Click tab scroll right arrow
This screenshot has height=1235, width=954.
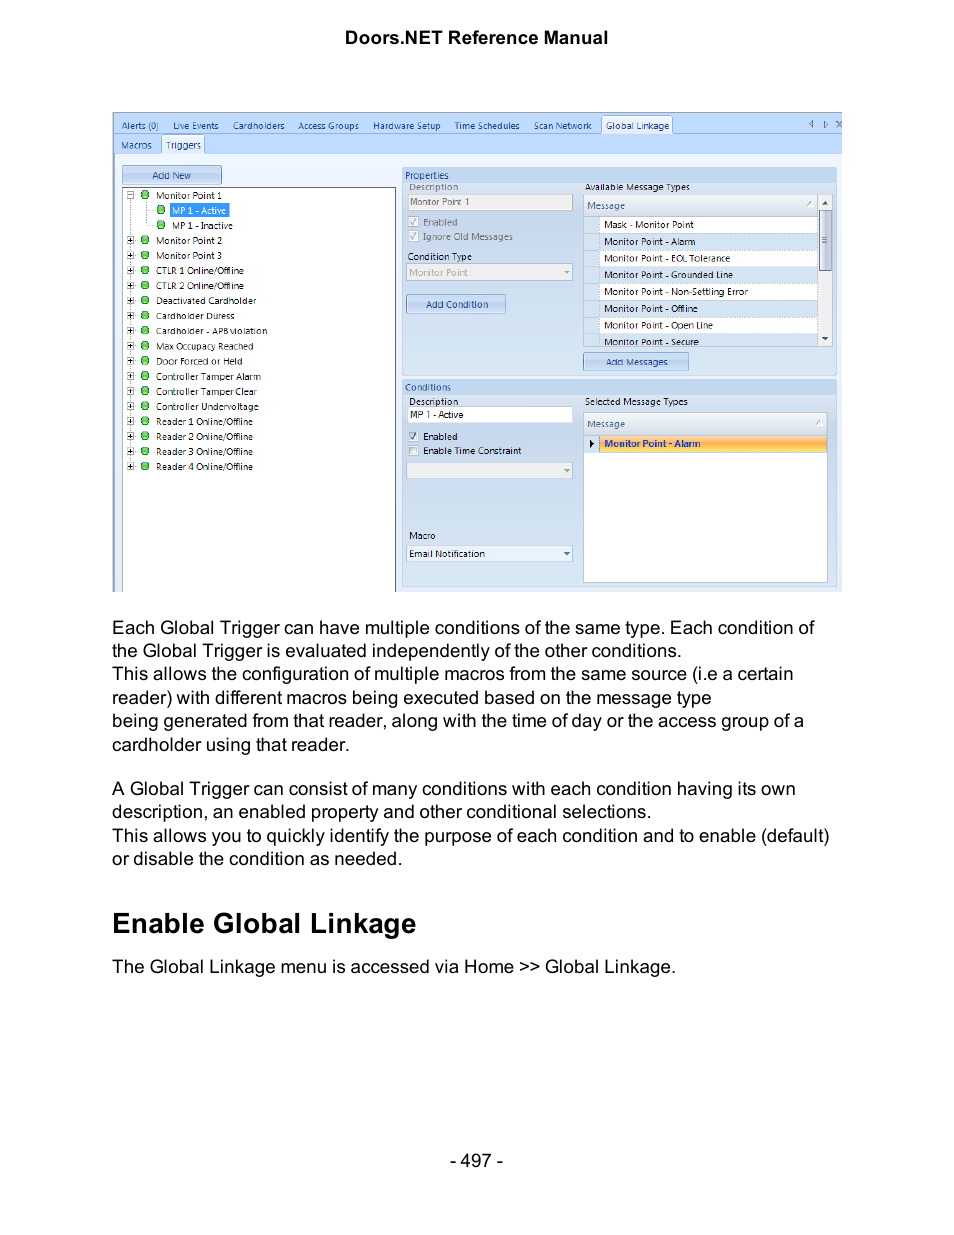tap(825, 125)
